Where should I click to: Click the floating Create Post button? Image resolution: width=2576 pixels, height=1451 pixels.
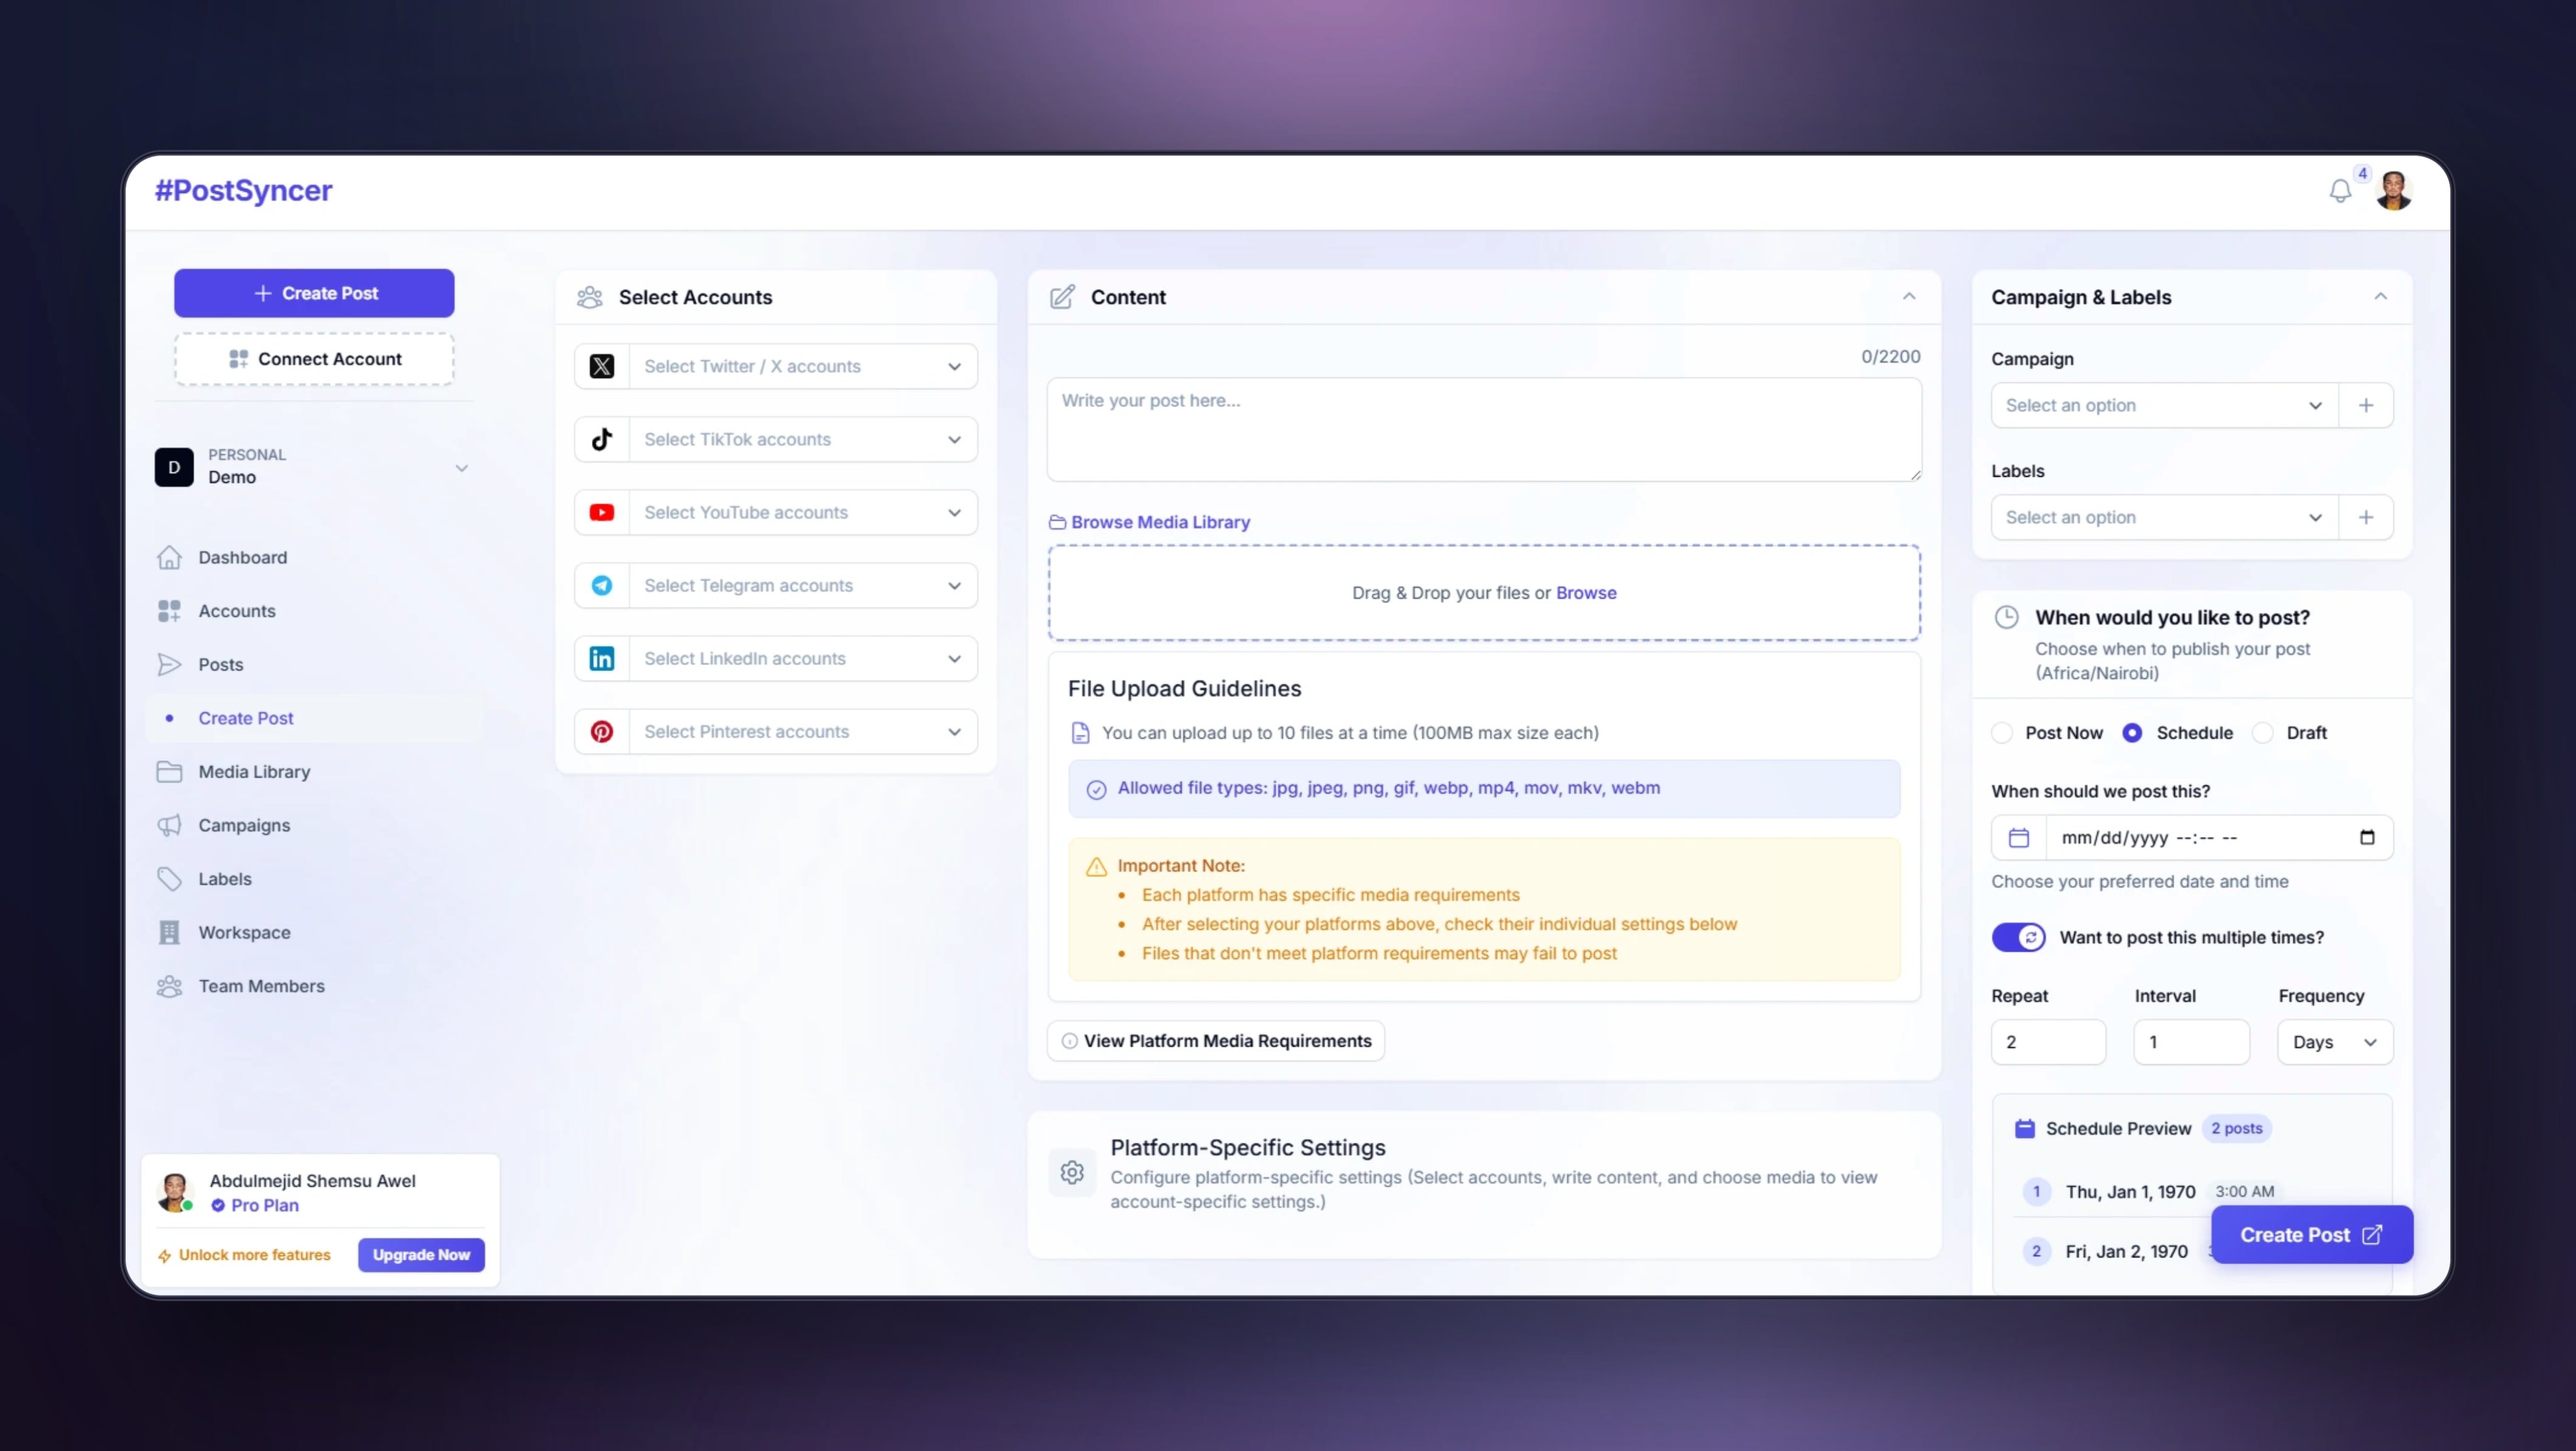(2312, 1235)
